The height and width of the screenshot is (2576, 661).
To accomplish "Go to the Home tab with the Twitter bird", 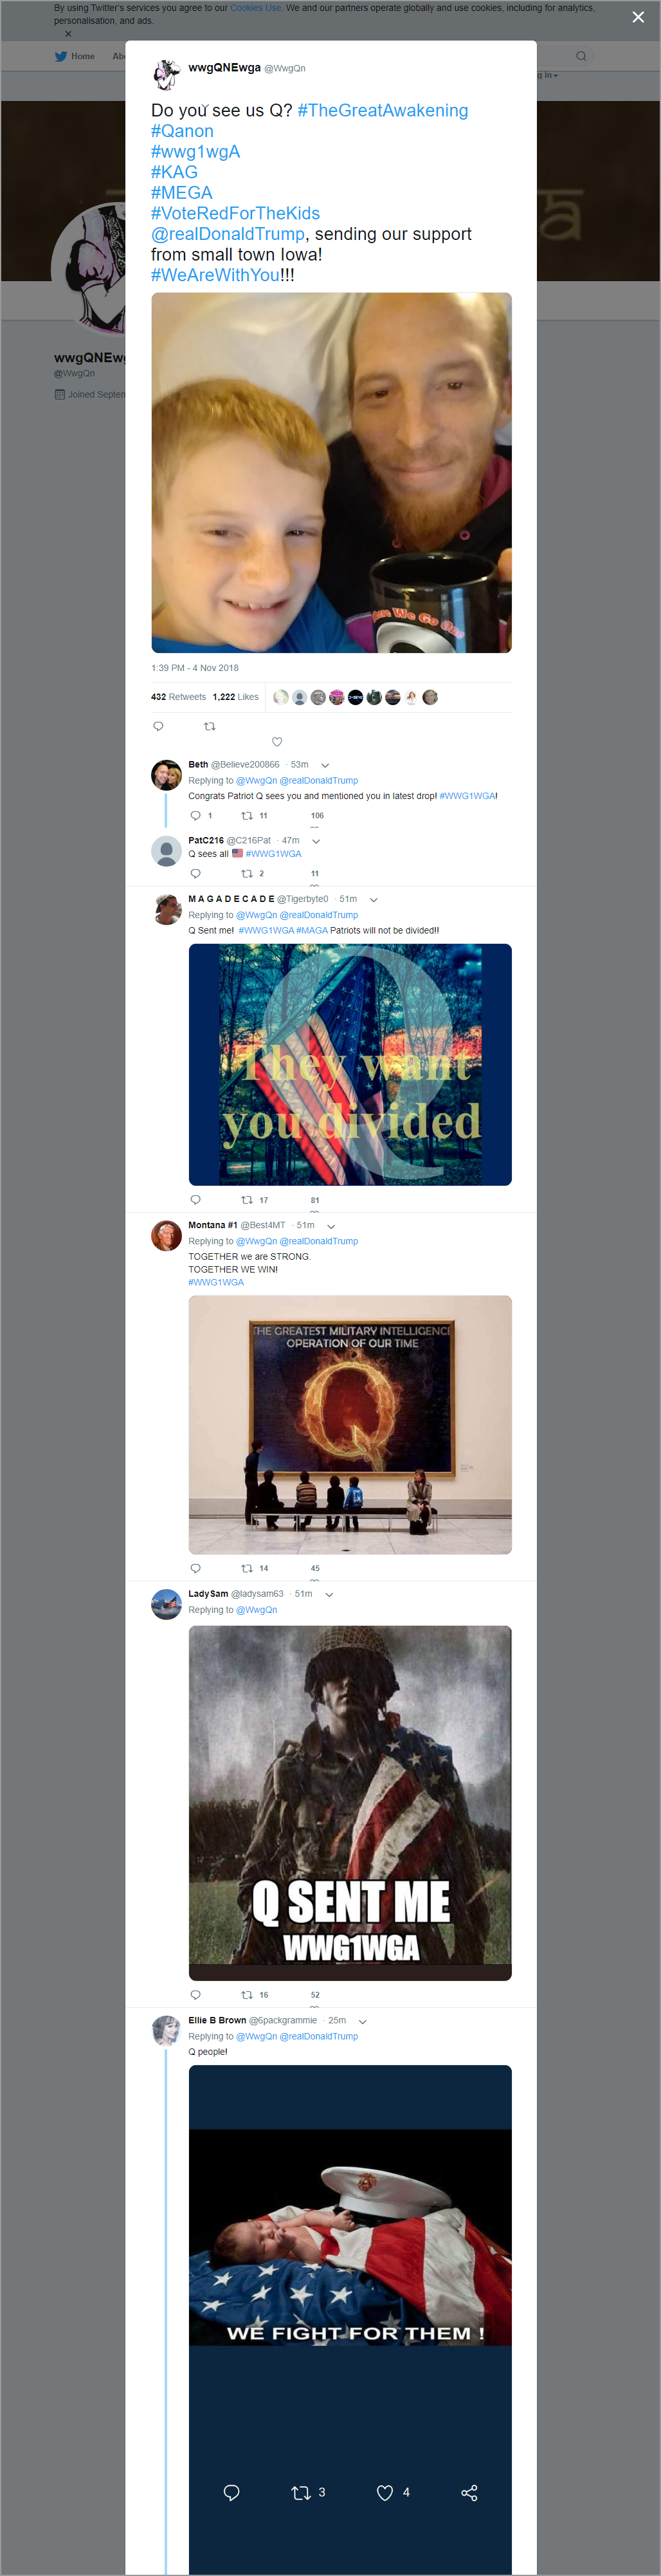I will click(x=75, y=56).
